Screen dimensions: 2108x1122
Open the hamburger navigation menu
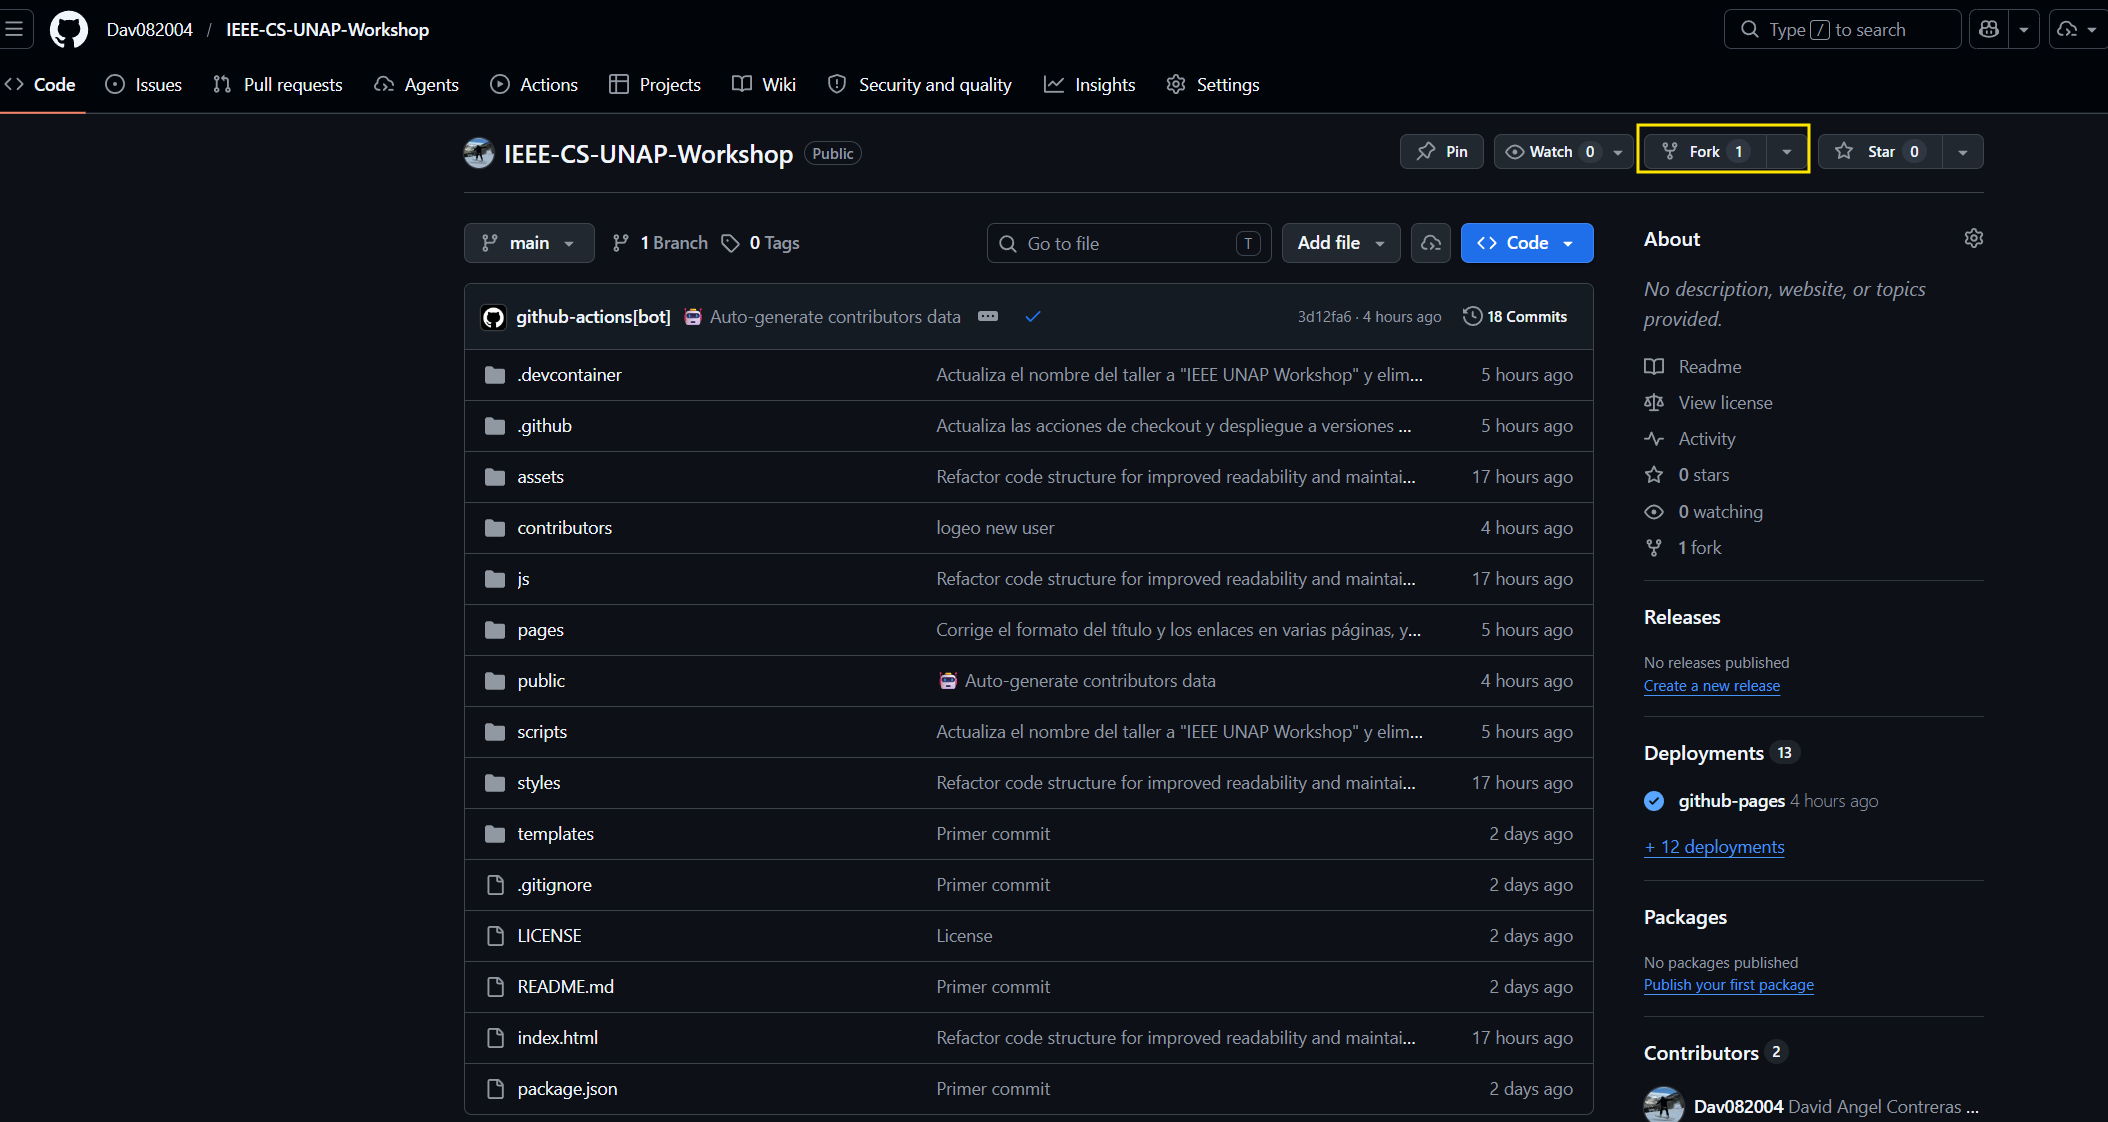point(14,29)
